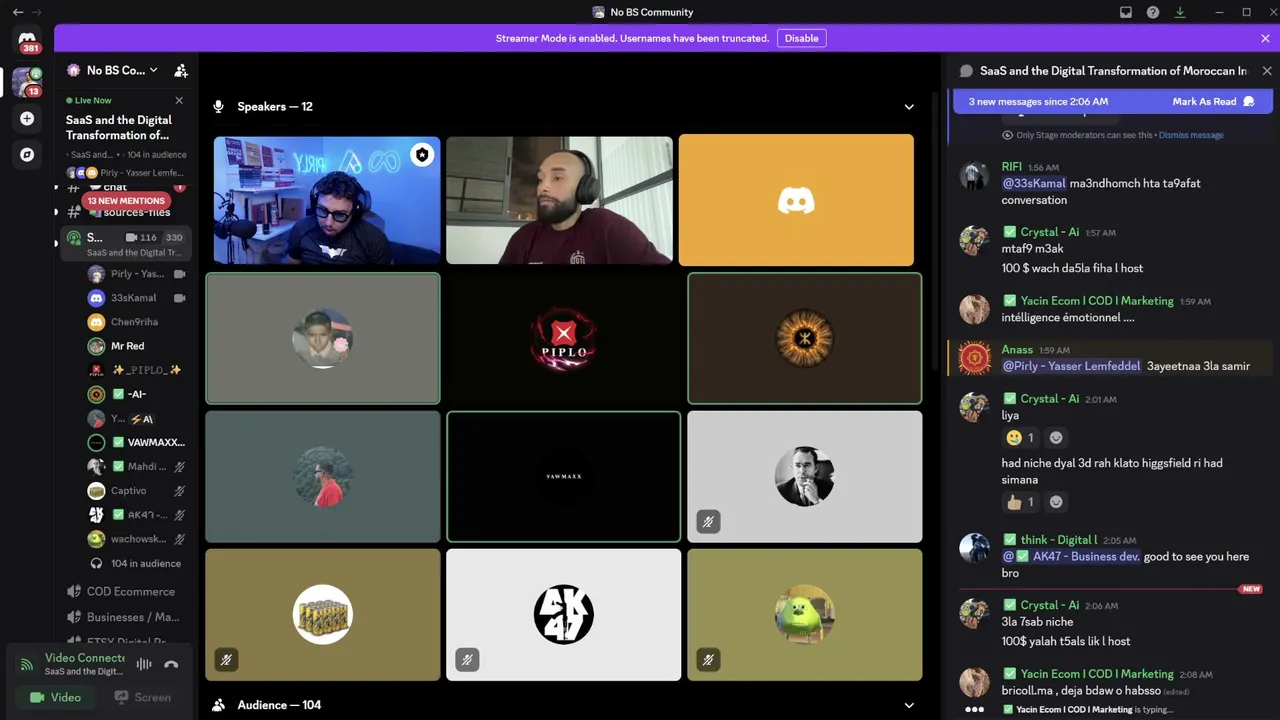The height and width of the screenshot is (720, 1280).
Task: Click Anass's avatar in the chat
Action: (x=974, y=358)
